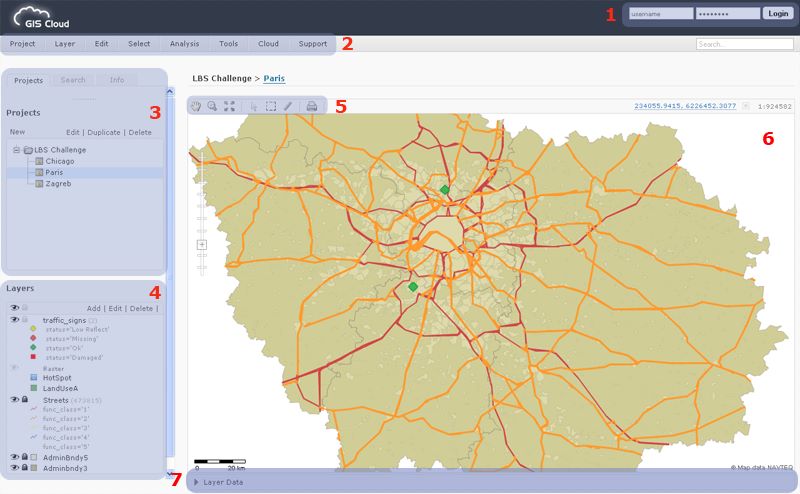Click the Chicago map icon
Screen dimensions: 800x494
click(39, 161)
